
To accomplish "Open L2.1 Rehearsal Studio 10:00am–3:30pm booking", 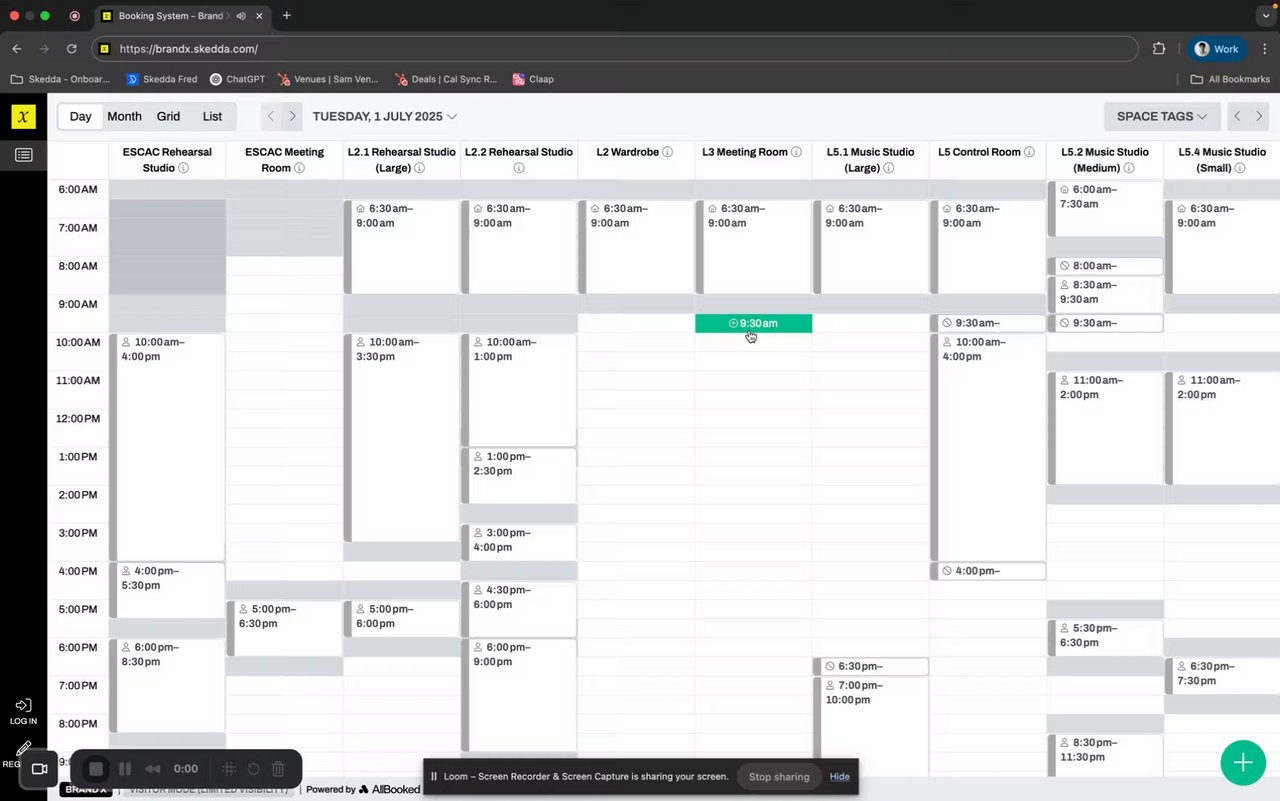I will pyautogui.click(x=401, y=437).
